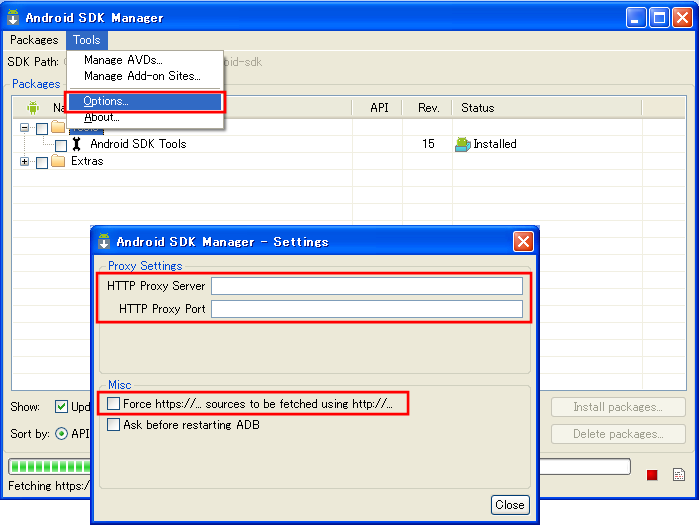
Task: Select the Android SDK Tools row text
Action: pos(138,144)
